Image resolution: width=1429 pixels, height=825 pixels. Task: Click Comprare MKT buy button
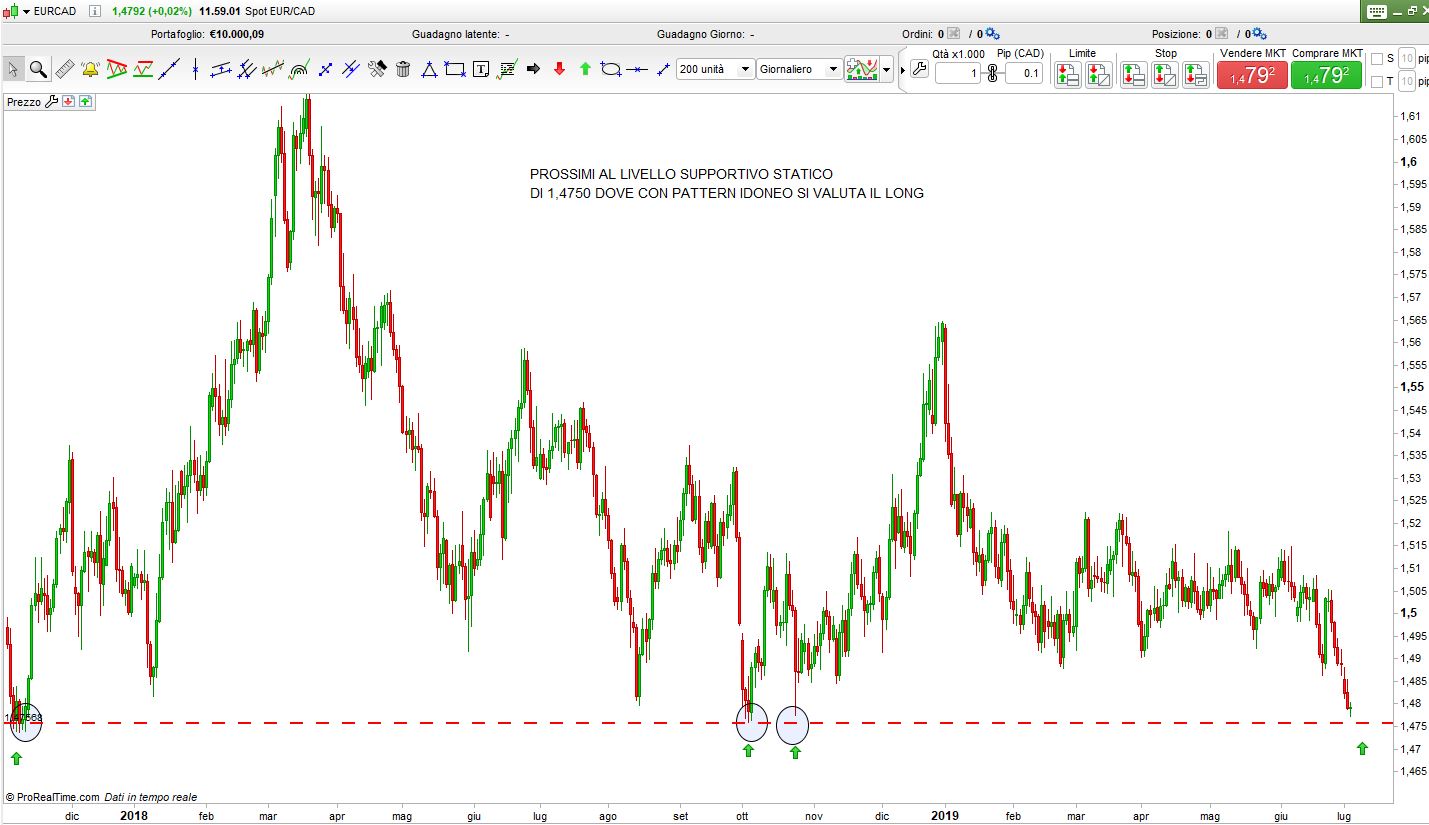tap(1326, 75)
